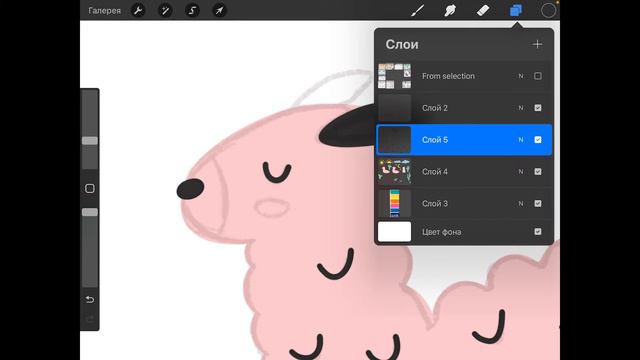
Task: Open blend mode N of Слой 5
Action: click(521, 140)
